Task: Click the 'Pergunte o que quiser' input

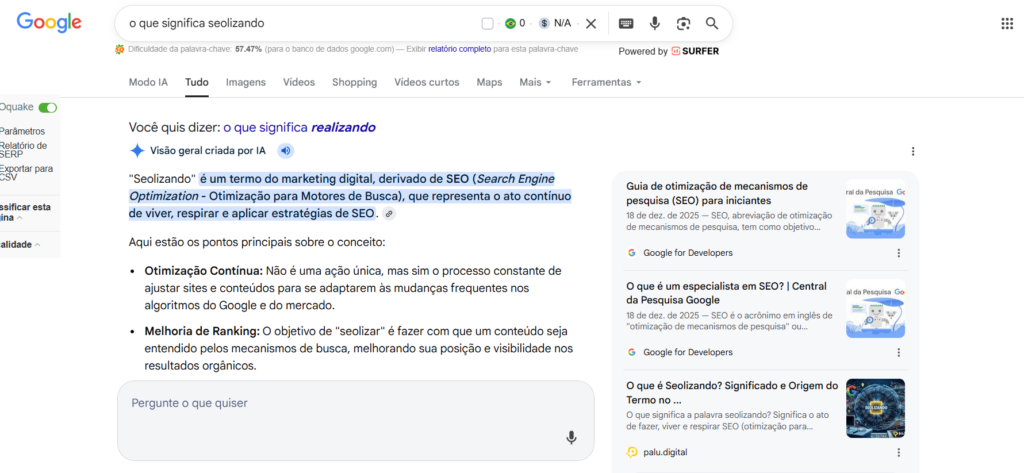Action: (x=356, y=421)
